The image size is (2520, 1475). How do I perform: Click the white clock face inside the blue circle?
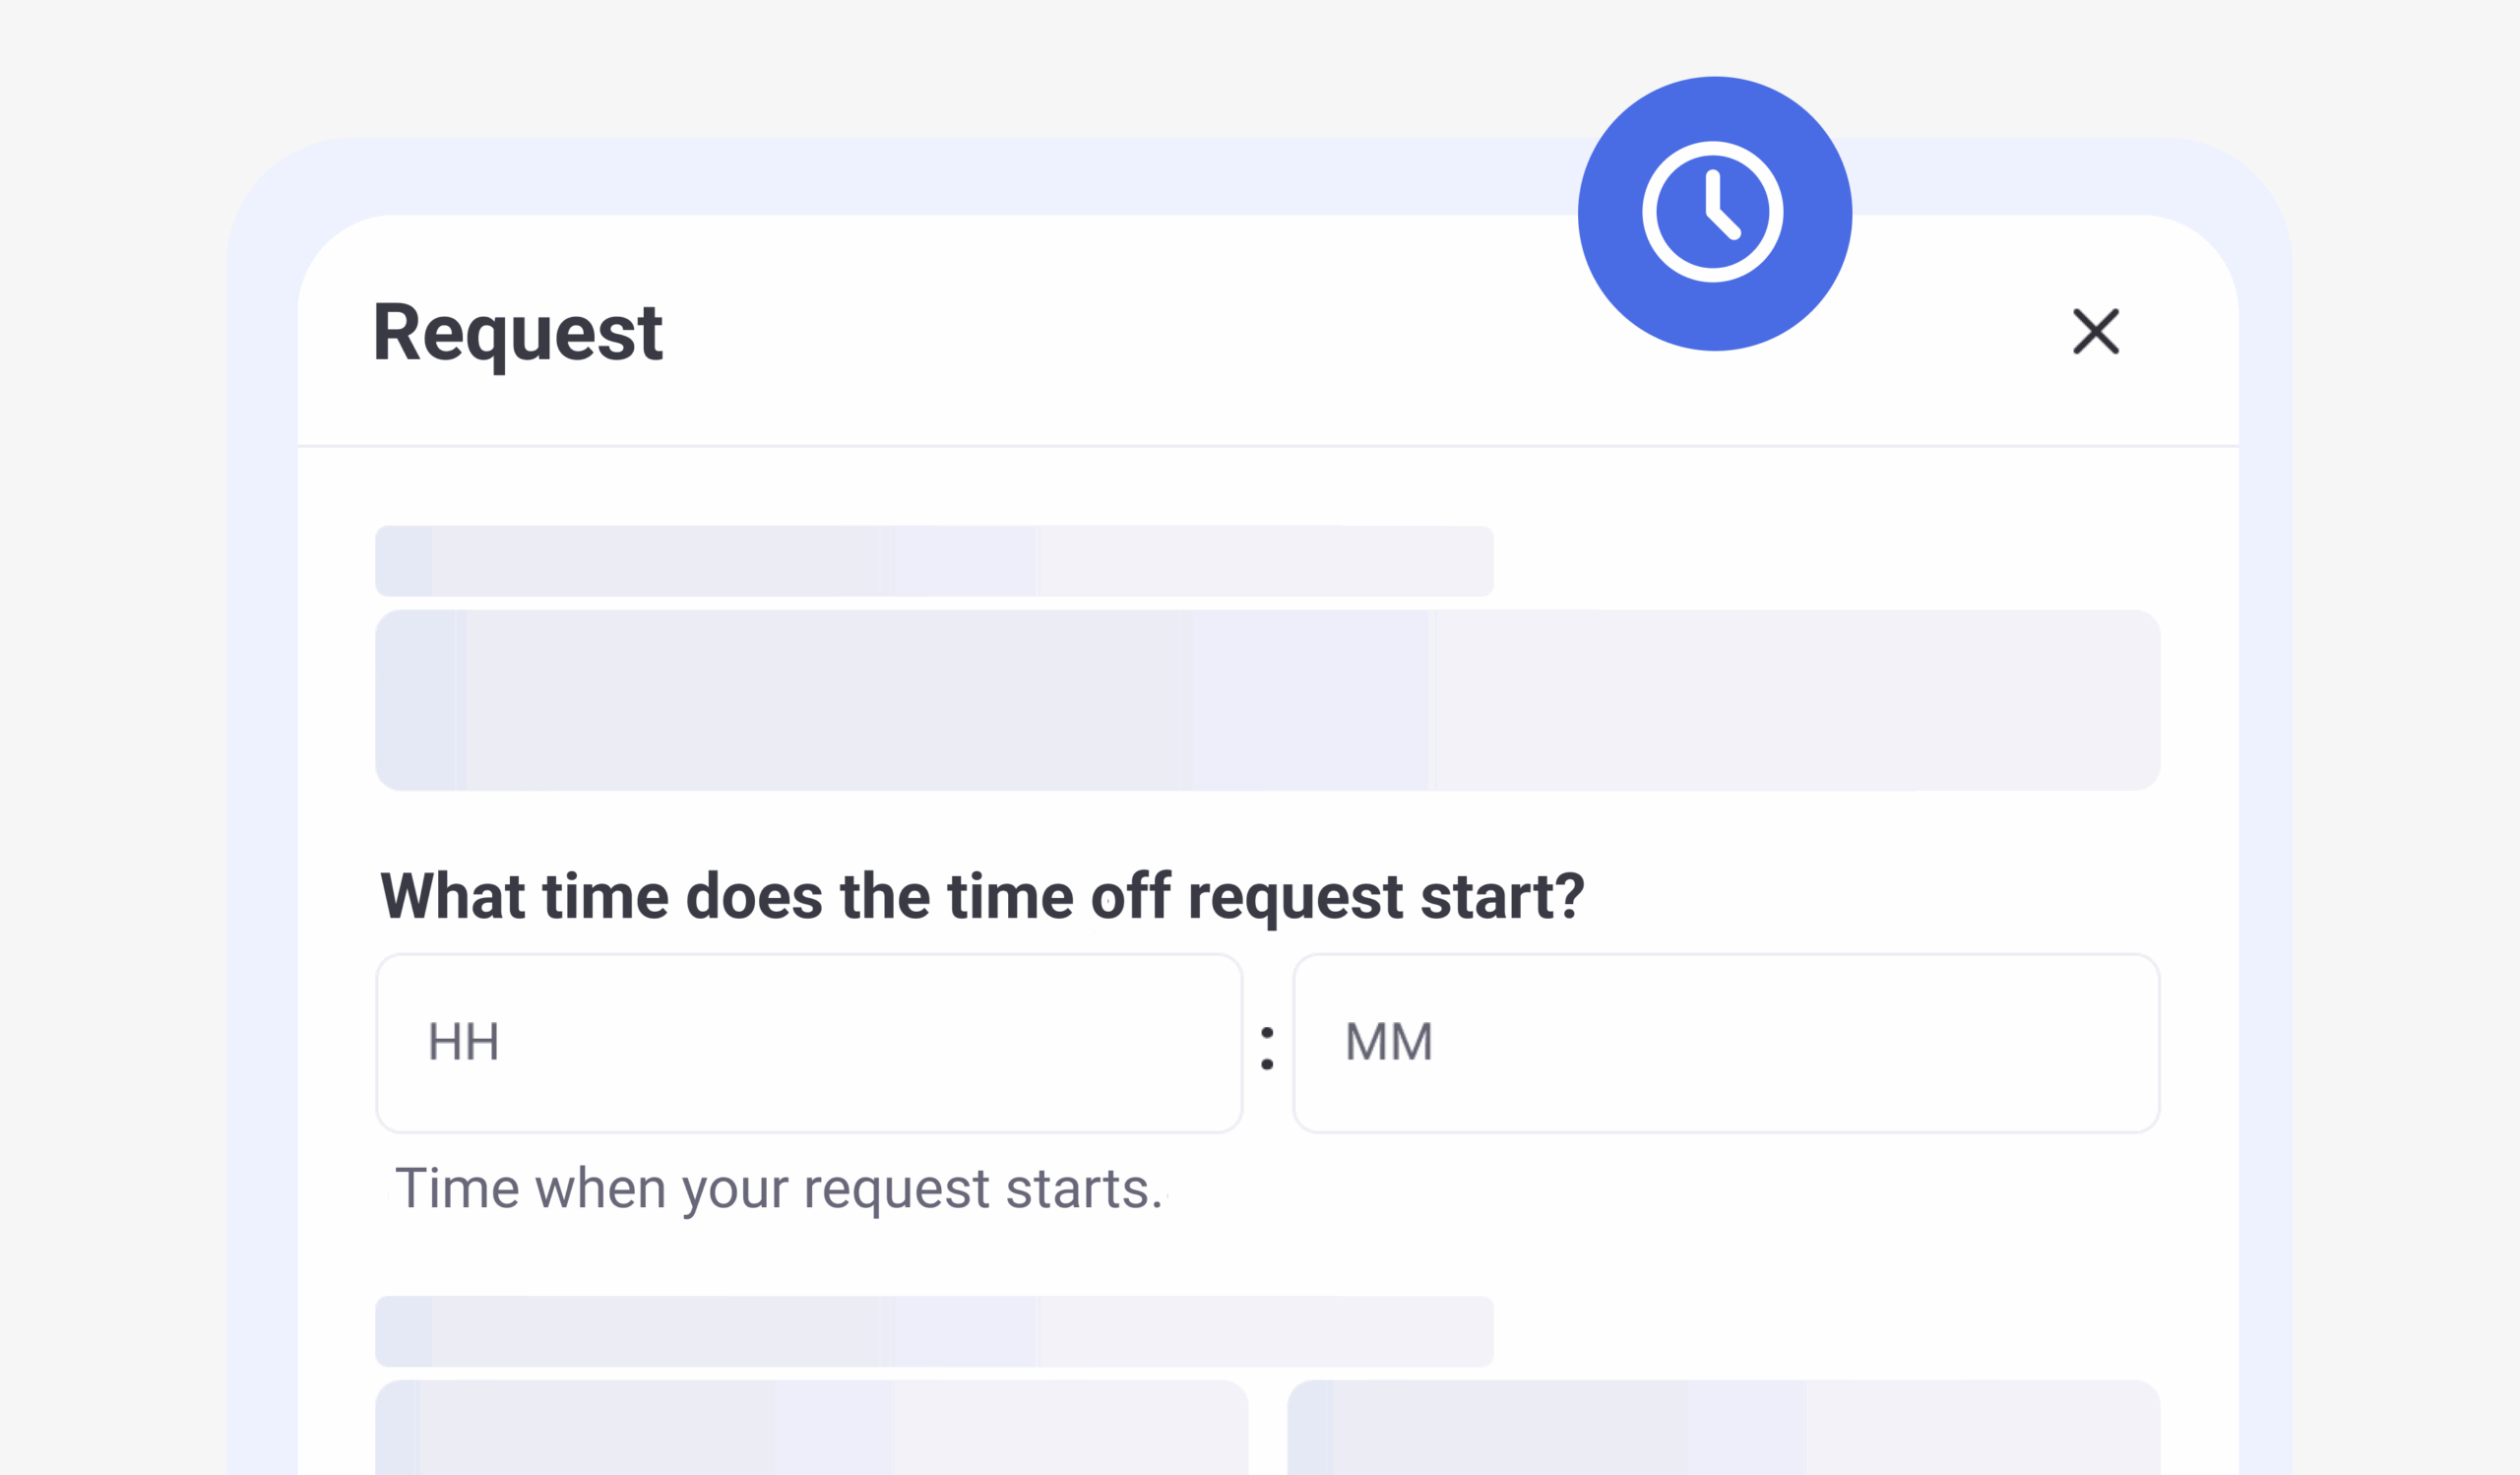tap(1713, 212)
